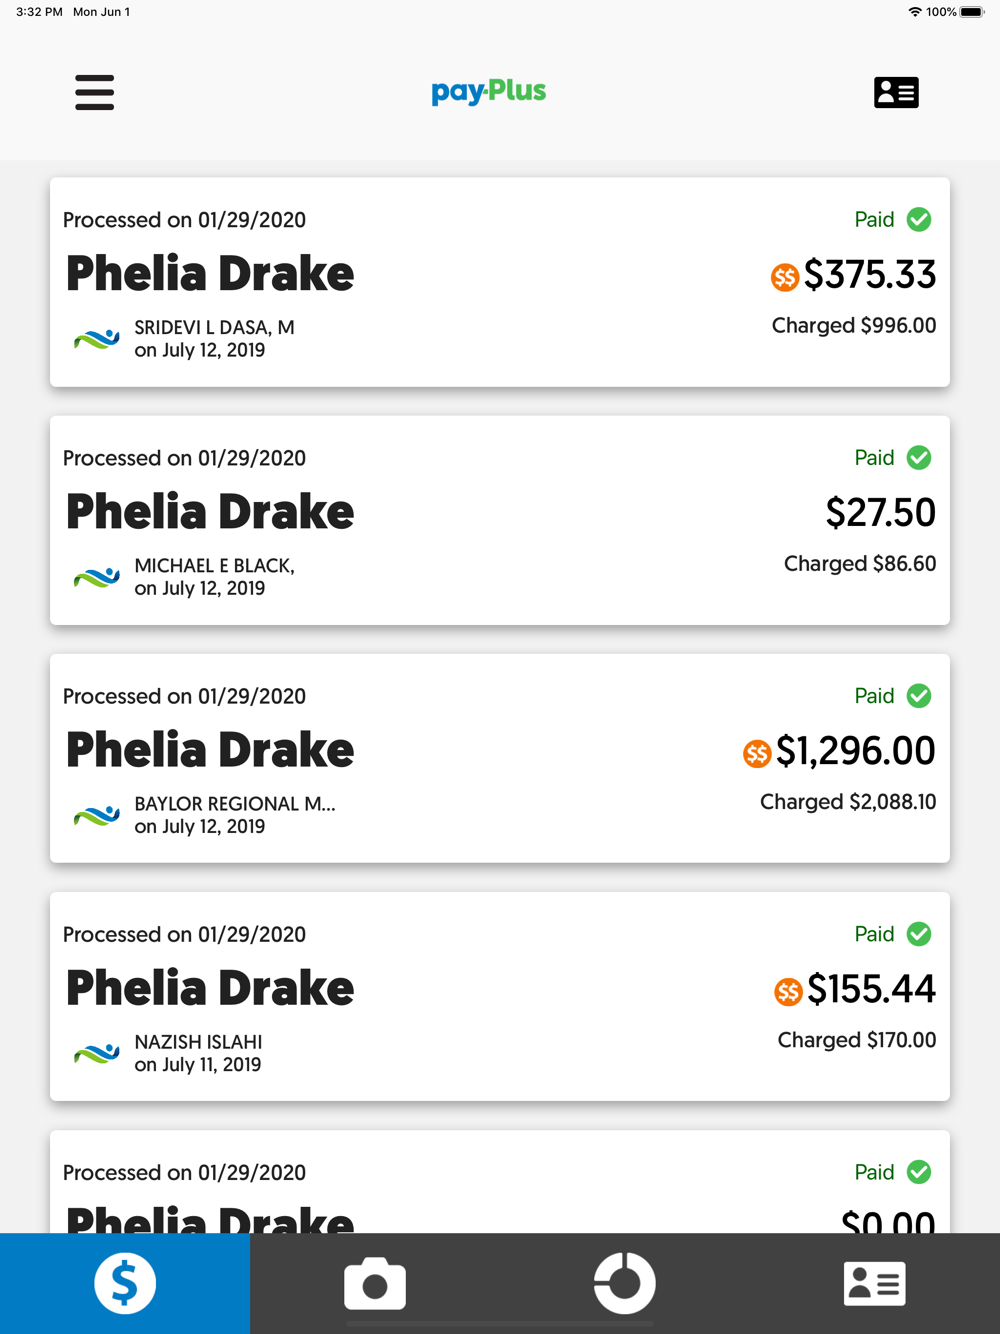Open the ID card icon in header
This screenshot has width=1000, height=1334.
[896, 92]
